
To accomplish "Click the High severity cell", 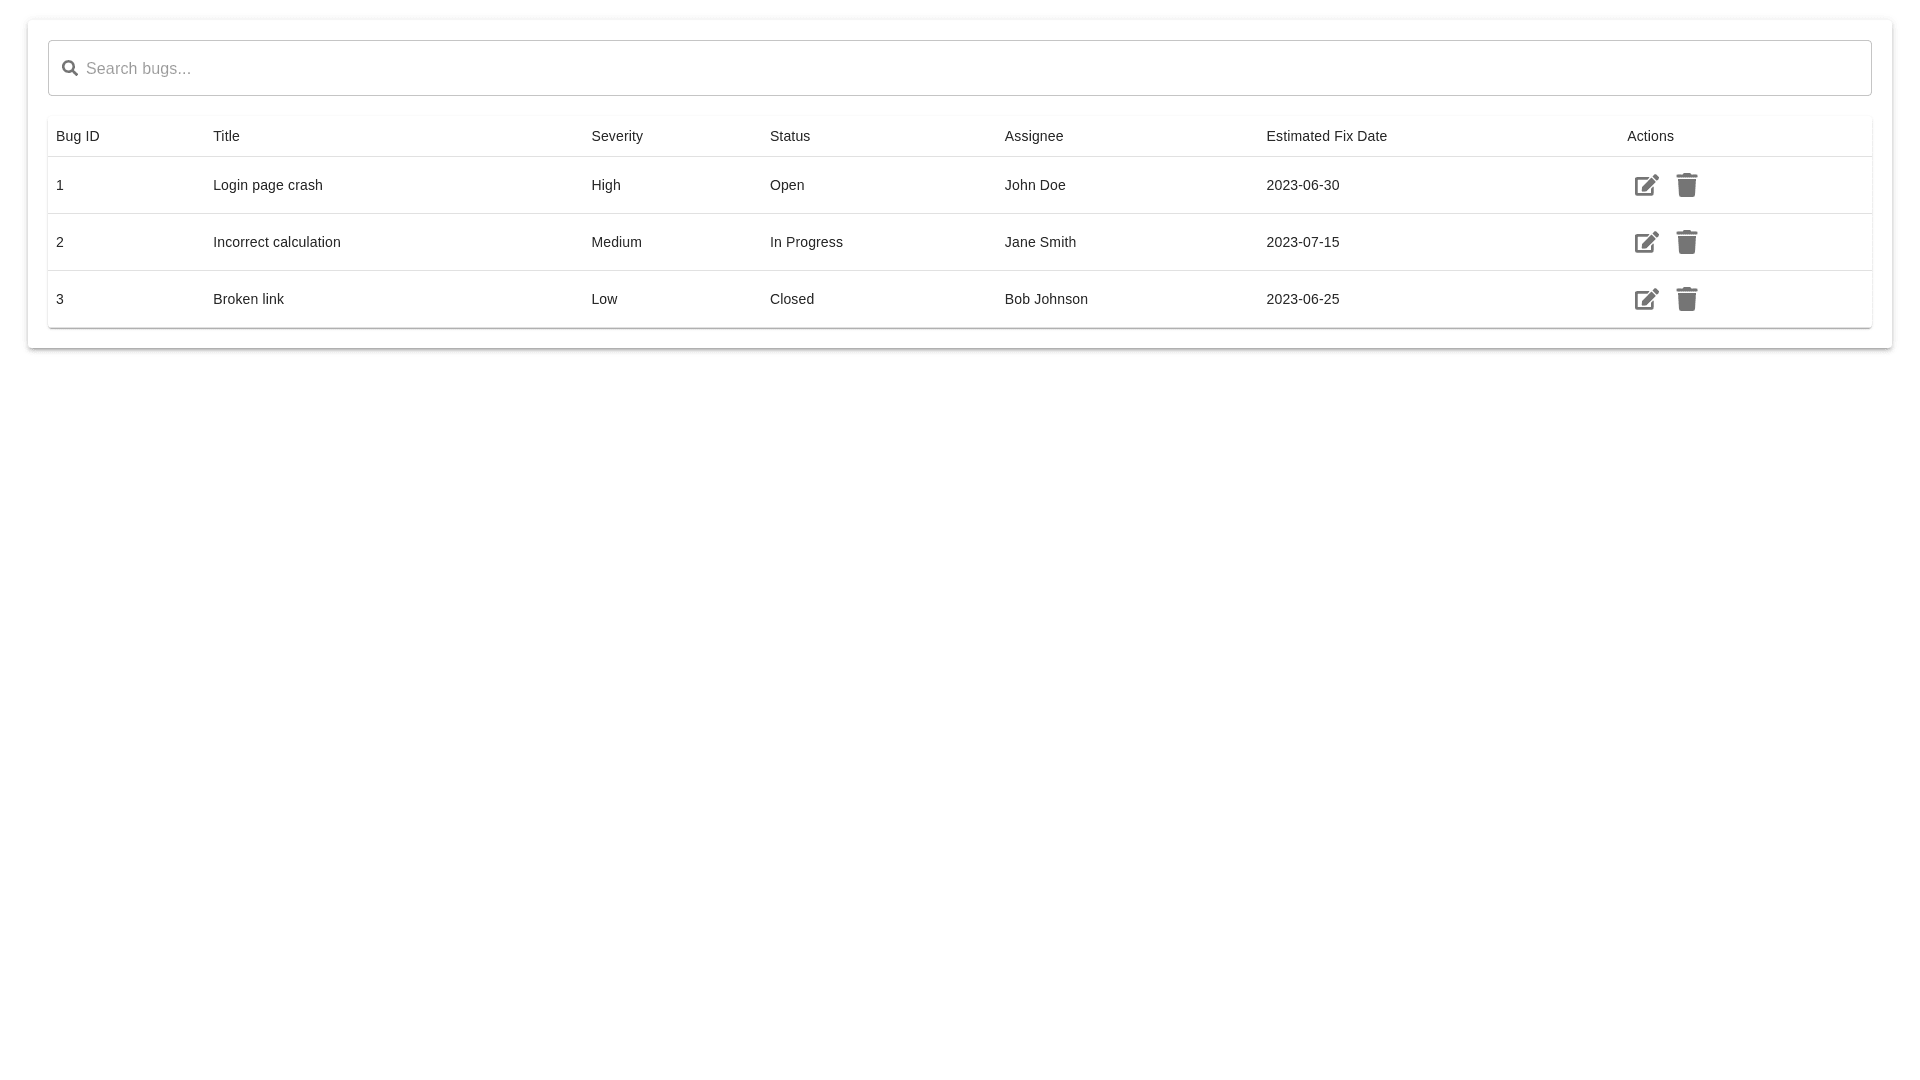I will (x=606, y=185).
